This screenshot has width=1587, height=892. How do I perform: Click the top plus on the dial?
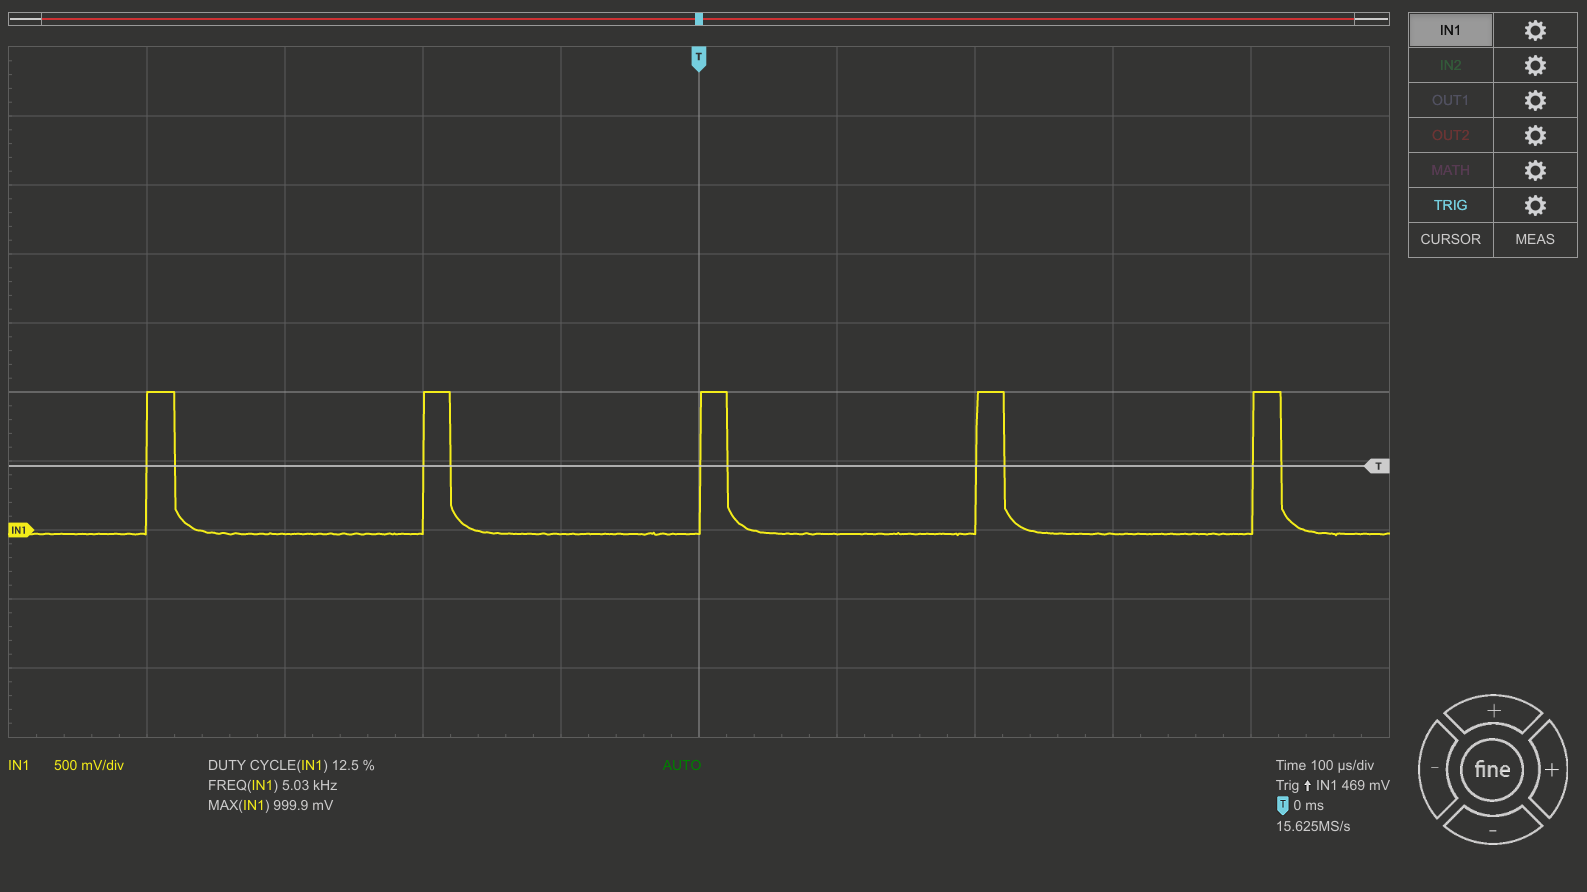[1493, 711]
